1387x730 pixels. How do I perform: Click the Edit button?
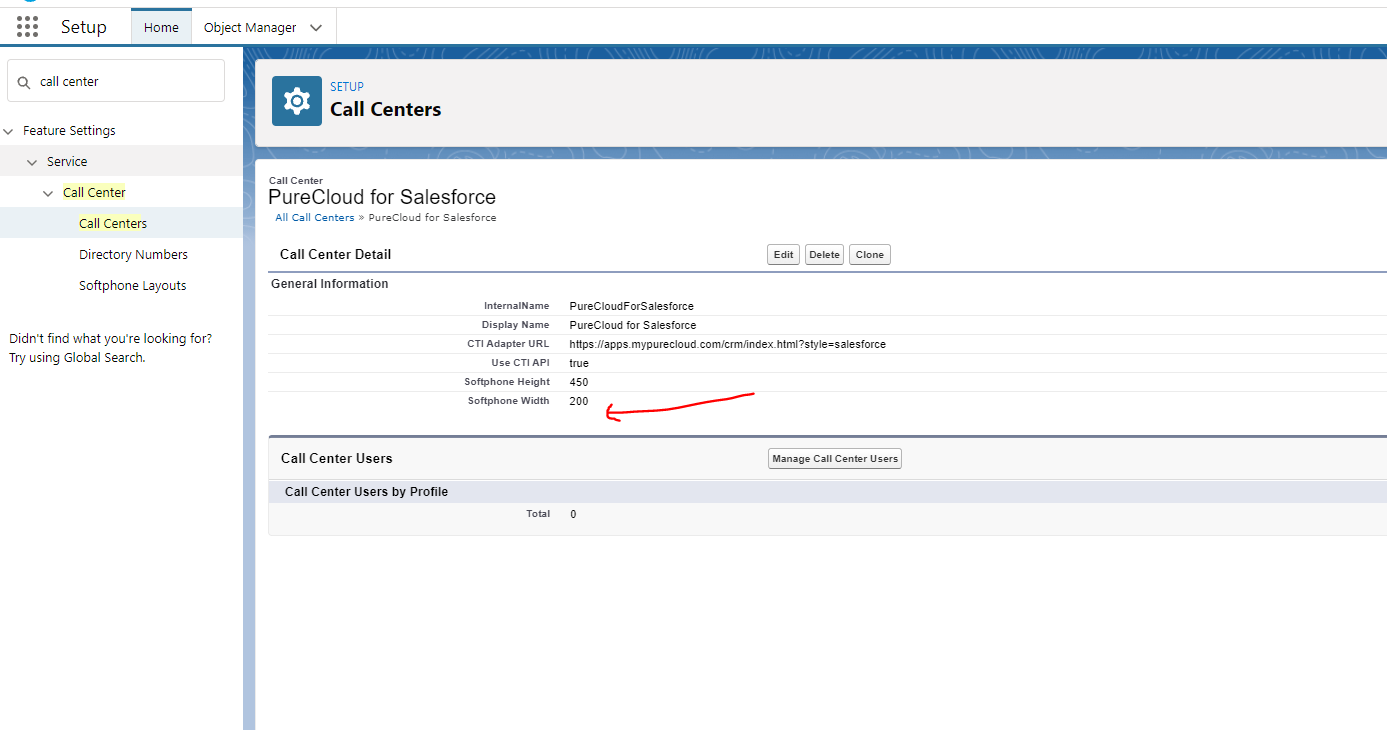[784, 255]
